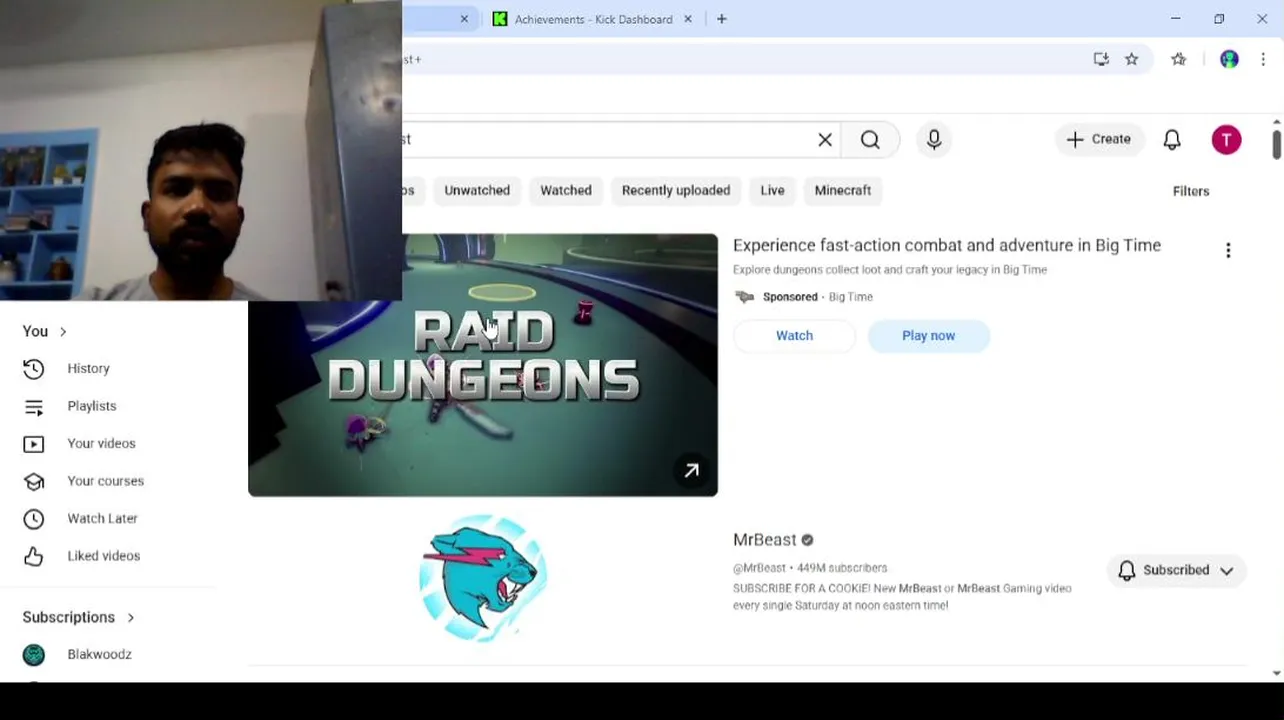Click the install app icon in the address bar
This screenshot has height=720, width=1284.
[1101, 59]
